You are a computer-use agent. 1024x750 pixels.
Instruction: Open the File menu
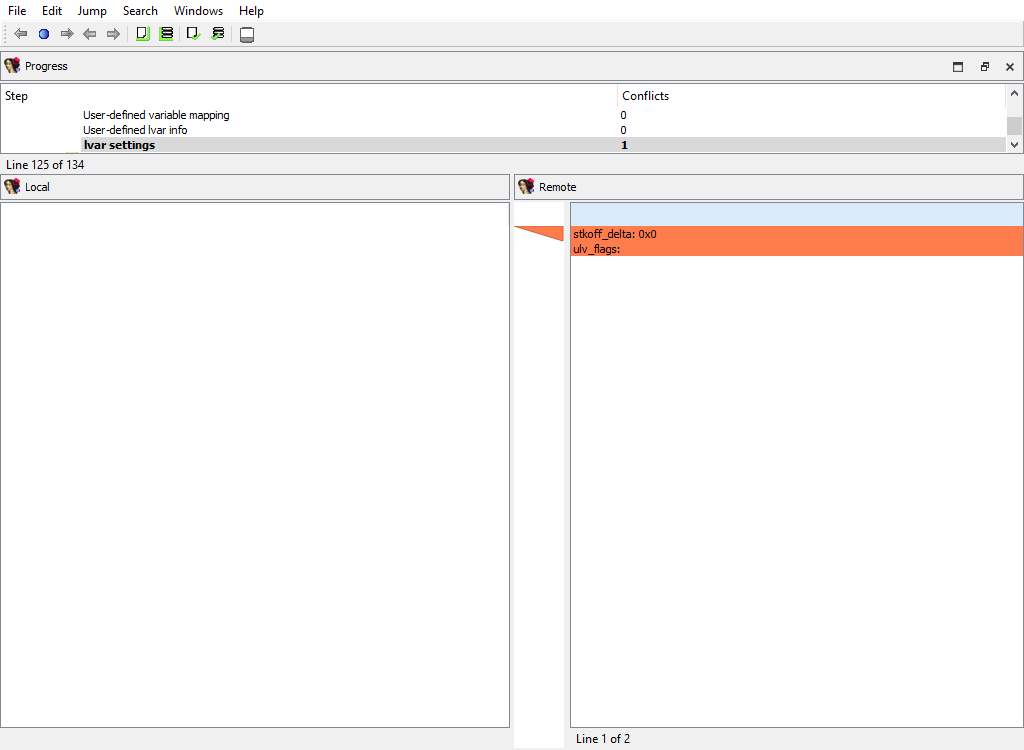pyautogui.click(x=17, y=11)
